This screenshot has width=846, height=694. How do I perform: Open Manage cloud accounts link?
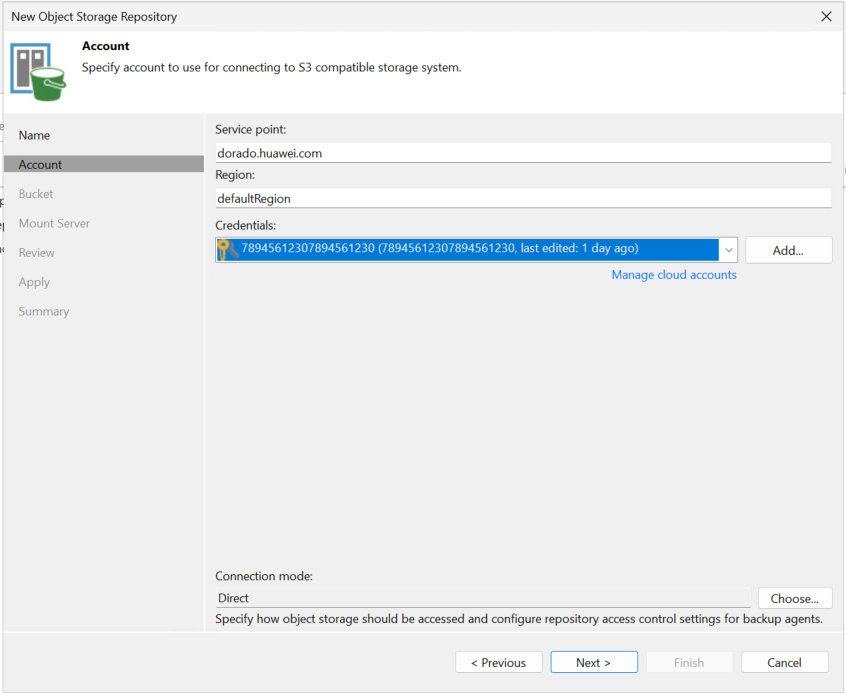(x=674, y=275)
